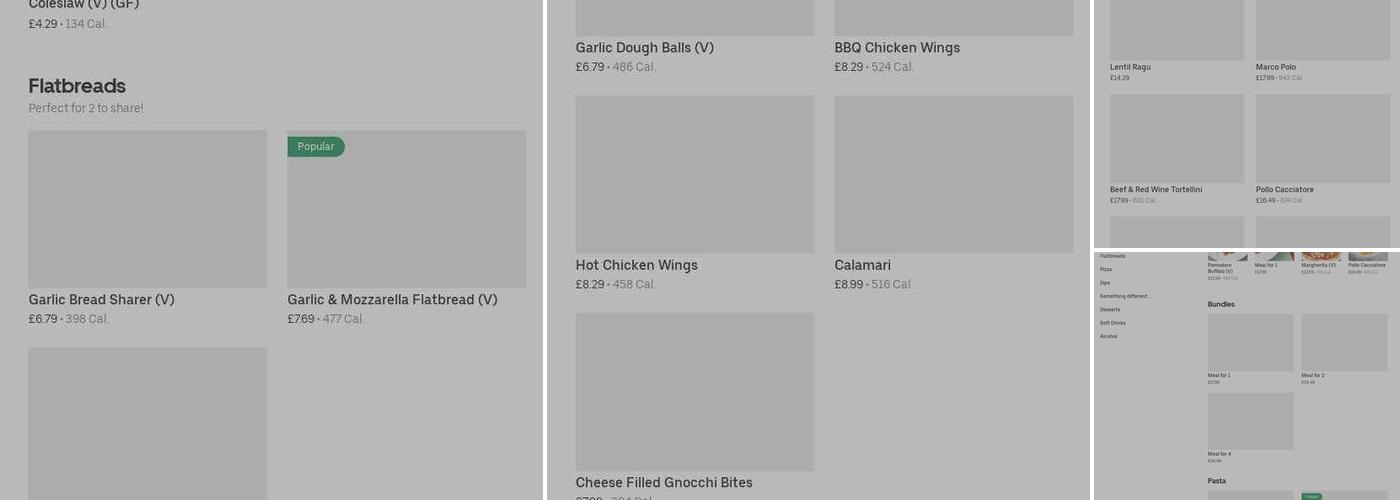Open the "Something different..." sidebar category
This screenshot has height=500, width=1400.
tap(1125, 296)
